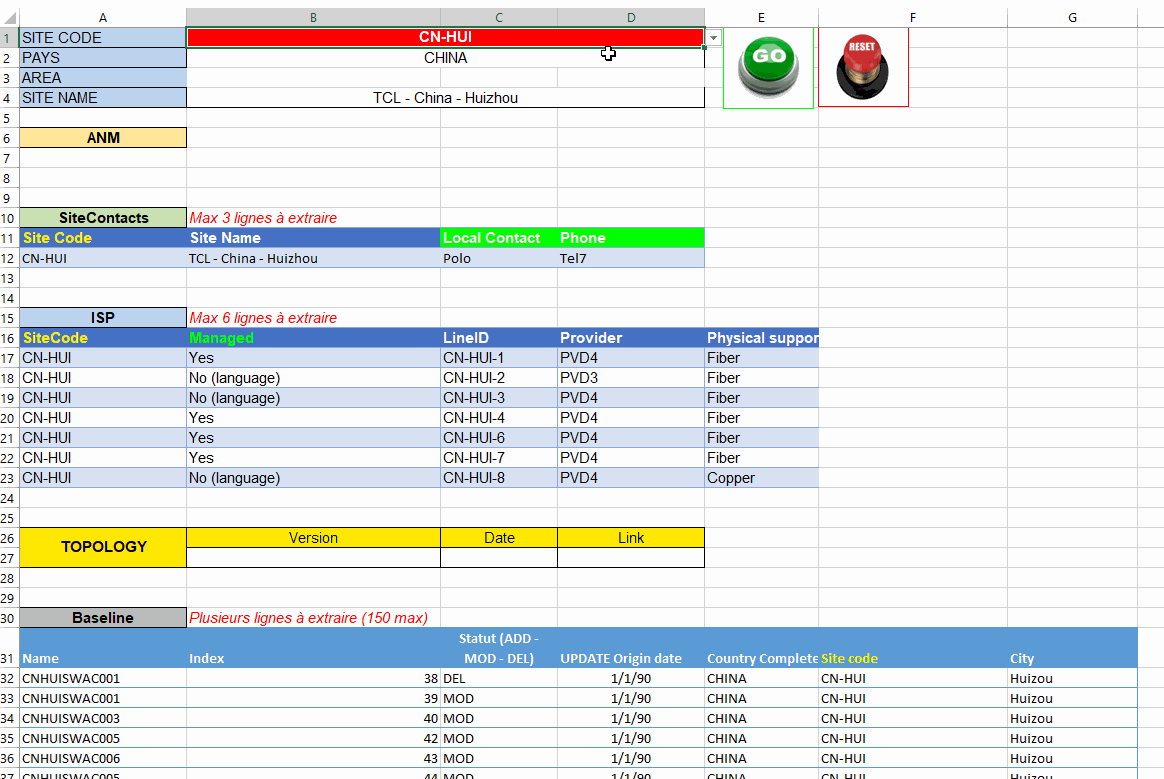
Task: Select the CNHUISWAC003 name cell
Action: pos(103,718)
